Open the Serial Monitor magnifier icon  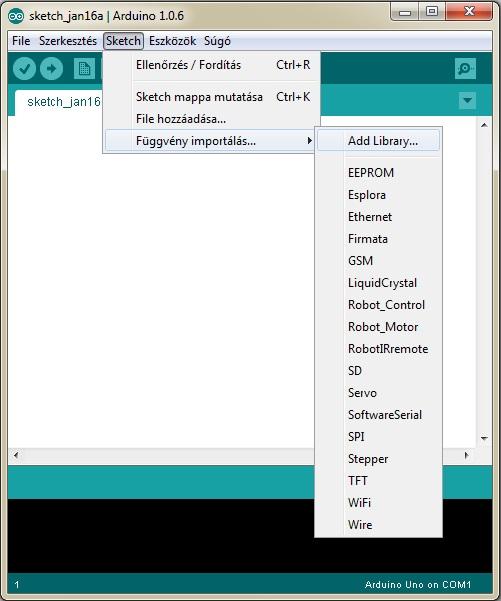point(465,69)
